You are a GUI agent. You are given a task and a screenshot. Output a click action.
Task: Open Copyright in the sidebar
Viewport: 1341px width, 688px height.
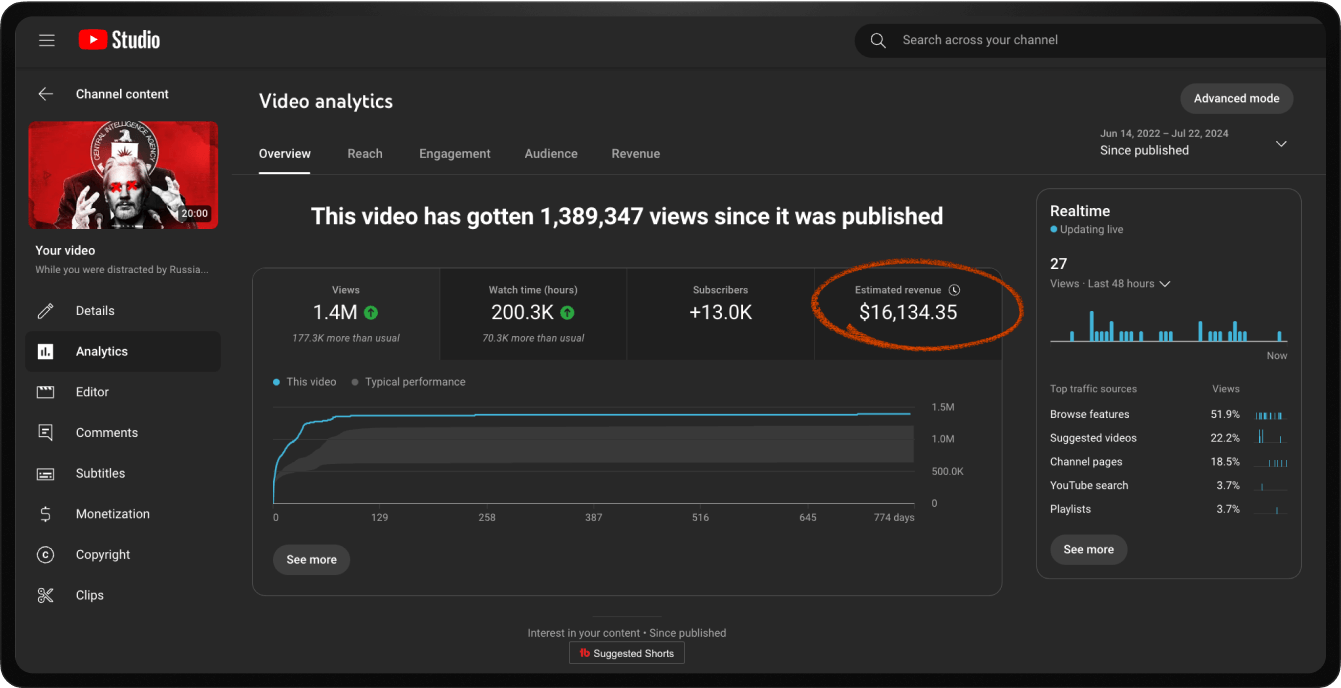coord(123,555)
